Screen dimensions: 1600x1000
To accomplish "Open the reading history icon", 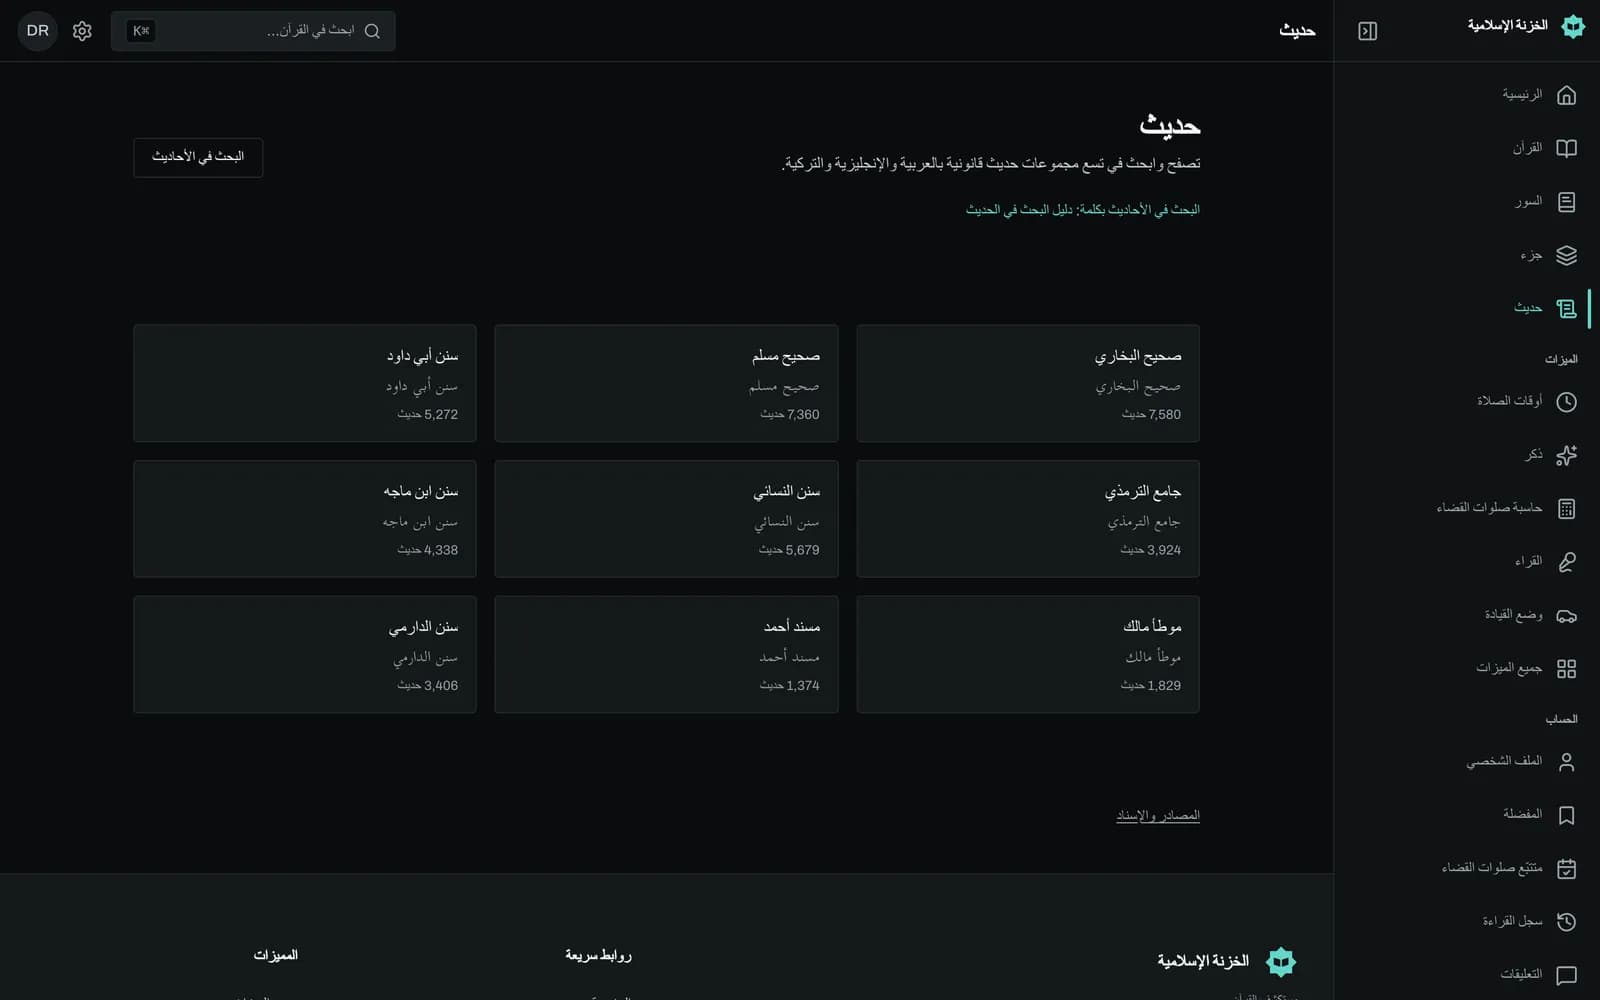I will point(1566,922).
